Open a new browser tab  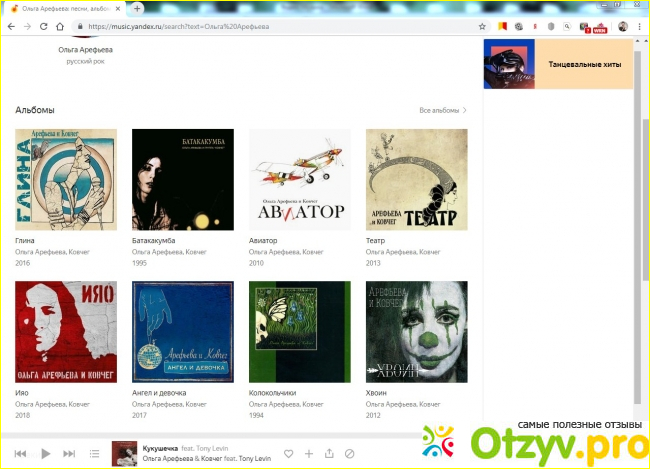coord(137,8)
